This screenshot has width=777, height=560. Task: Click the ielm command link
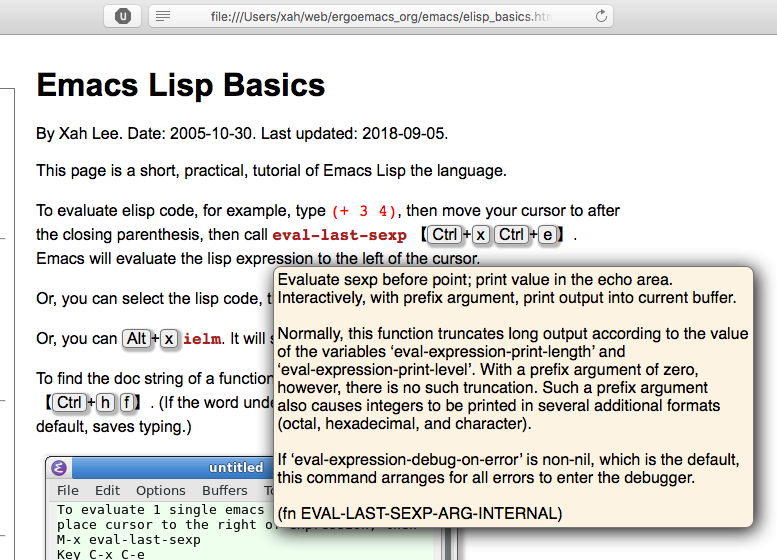202,339
